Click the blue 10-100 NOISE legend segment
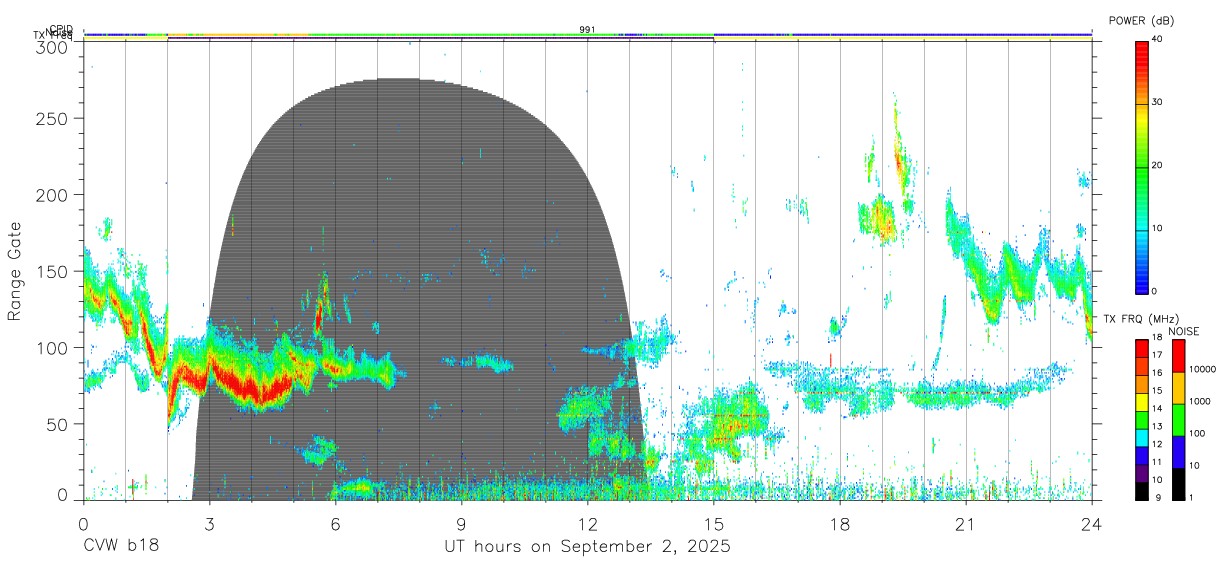This screenshot has width=1228, height=567. pos(1178,451)
